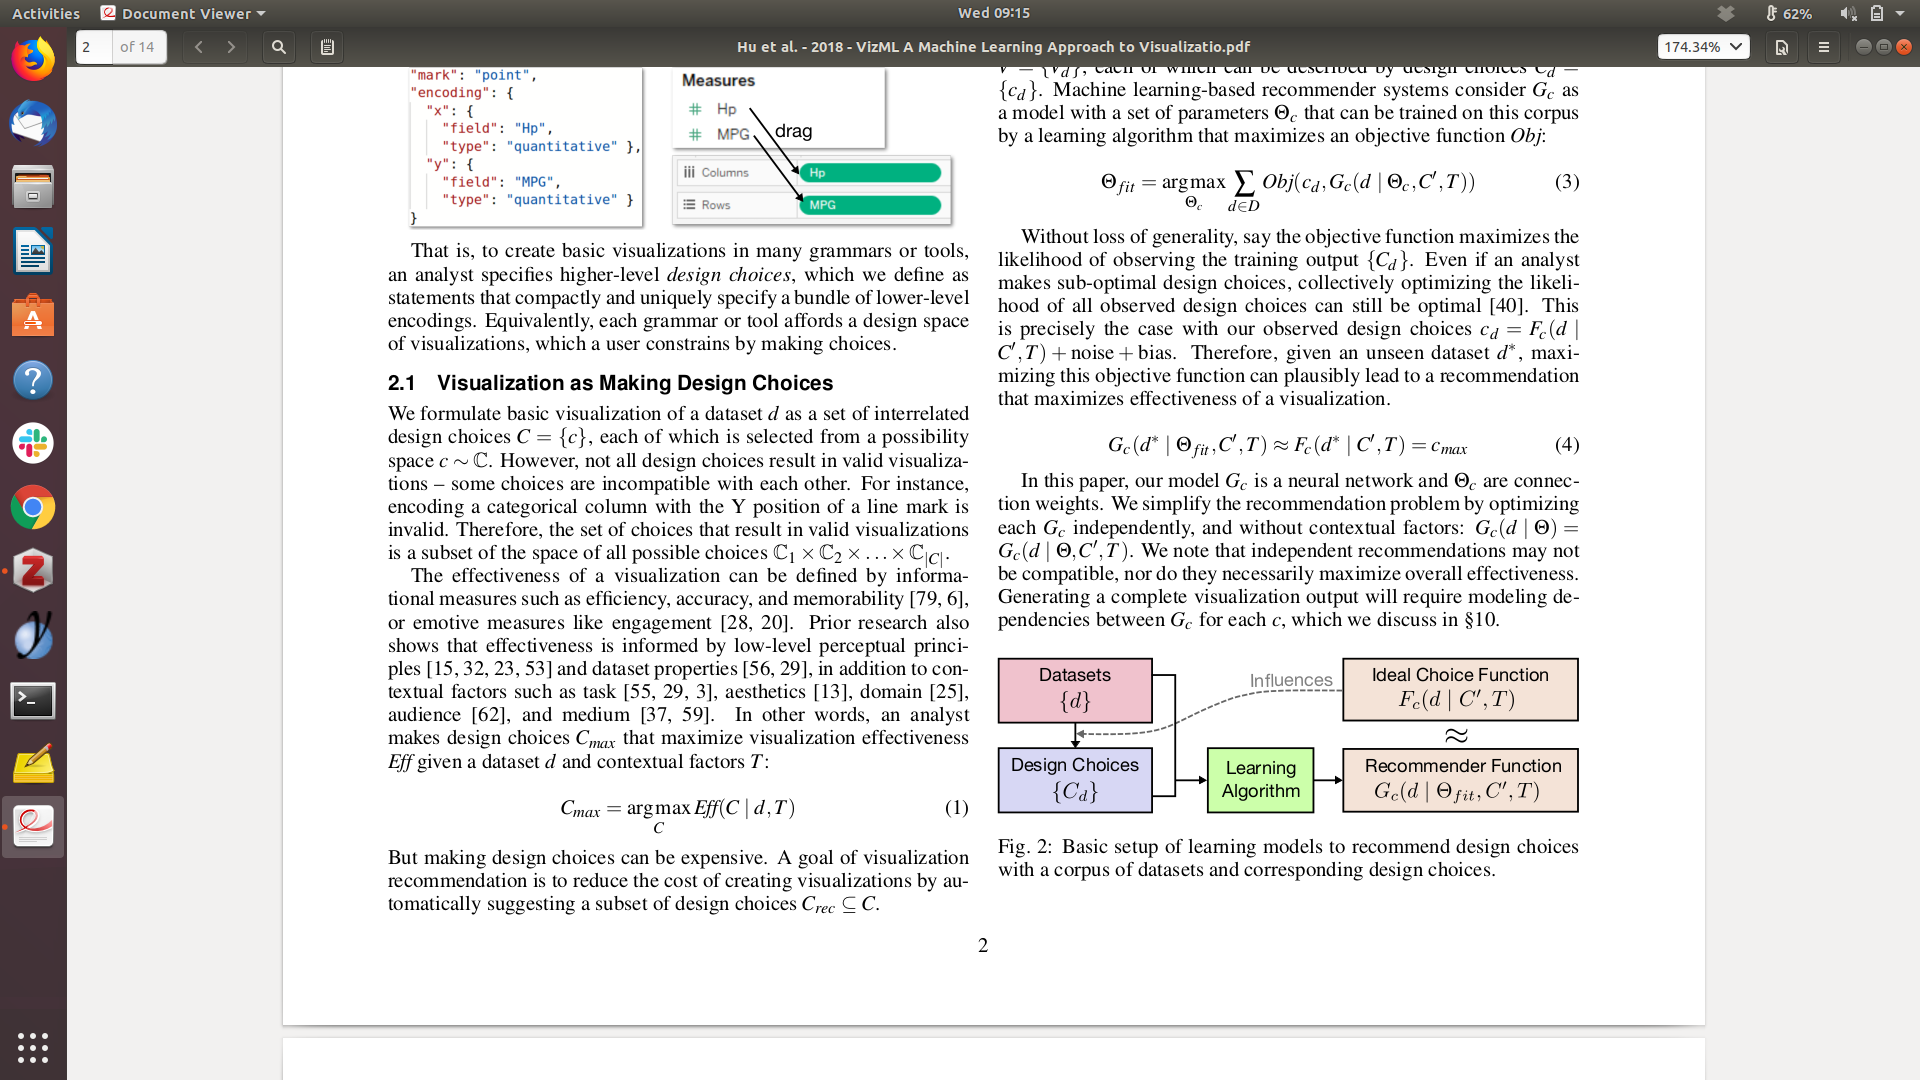1920x1080 pixels.
Task: Open the hamburger view menu
Action: tap(1823, 47)
